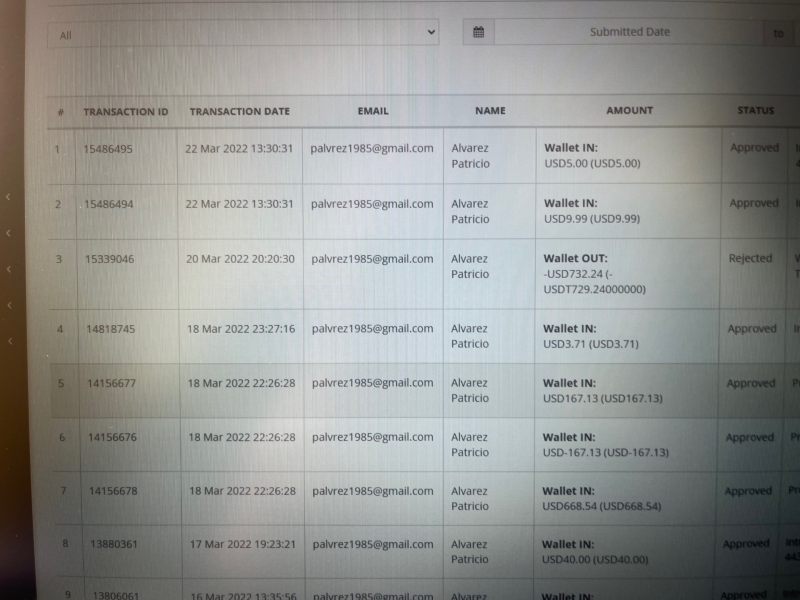800x600 pixels.
Task: Sort by STATUS column header
Action: [756, 110]
